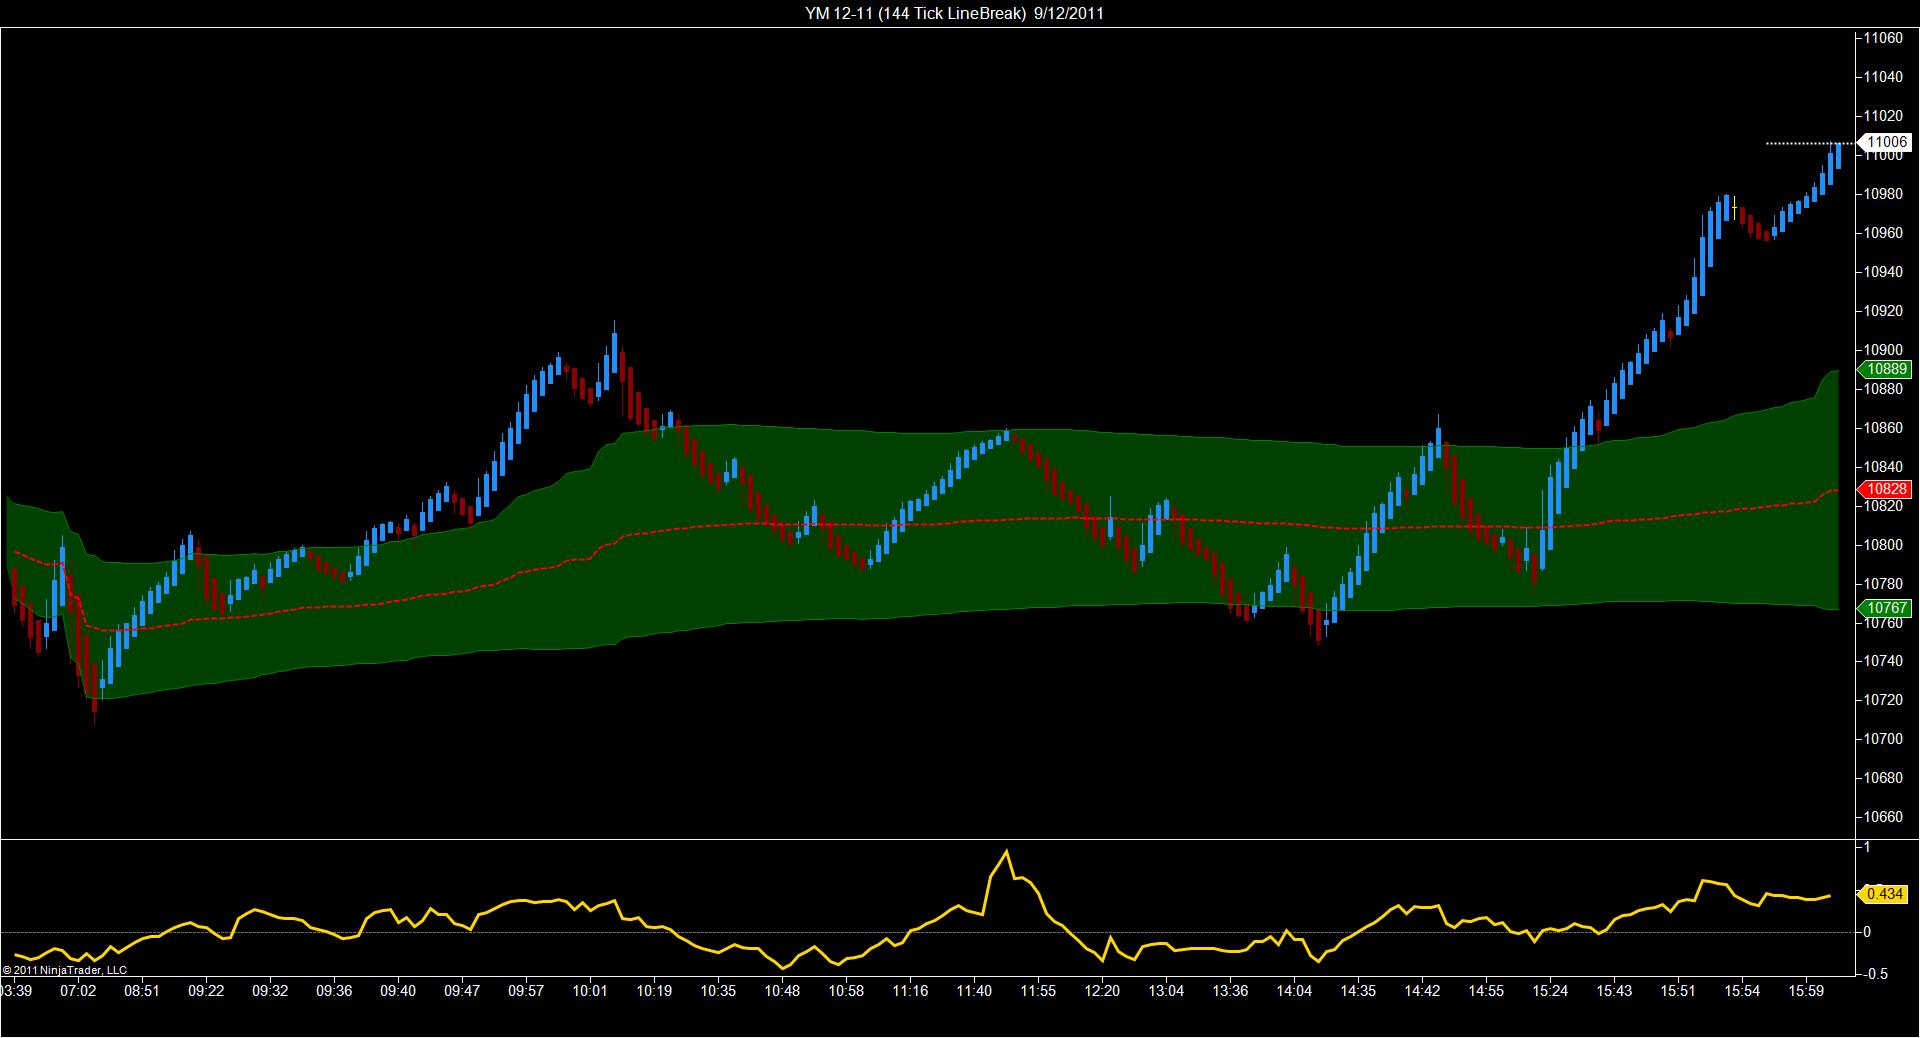Select the 10660 price level label
The image size is (1920, 1038).
[x=1882, y=817]
